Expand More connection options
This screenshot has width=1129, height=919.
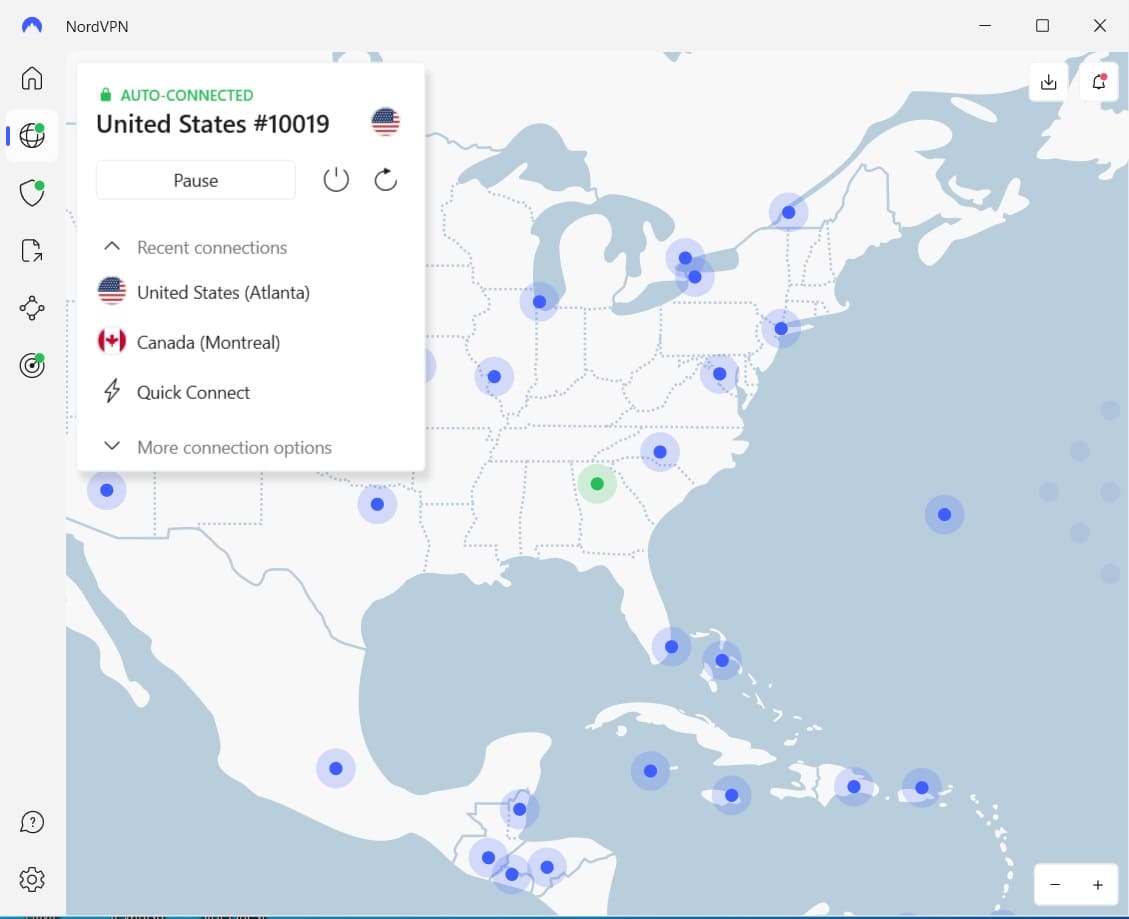(x=217, y=447)
